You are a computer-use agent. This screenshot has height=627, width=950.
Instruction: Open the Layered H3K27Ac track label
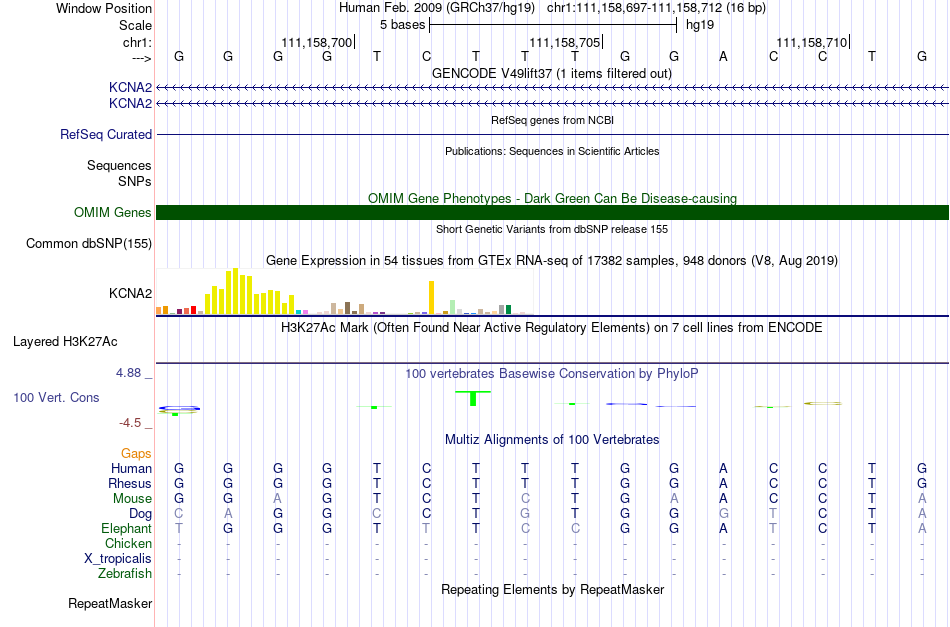[65, 342]
